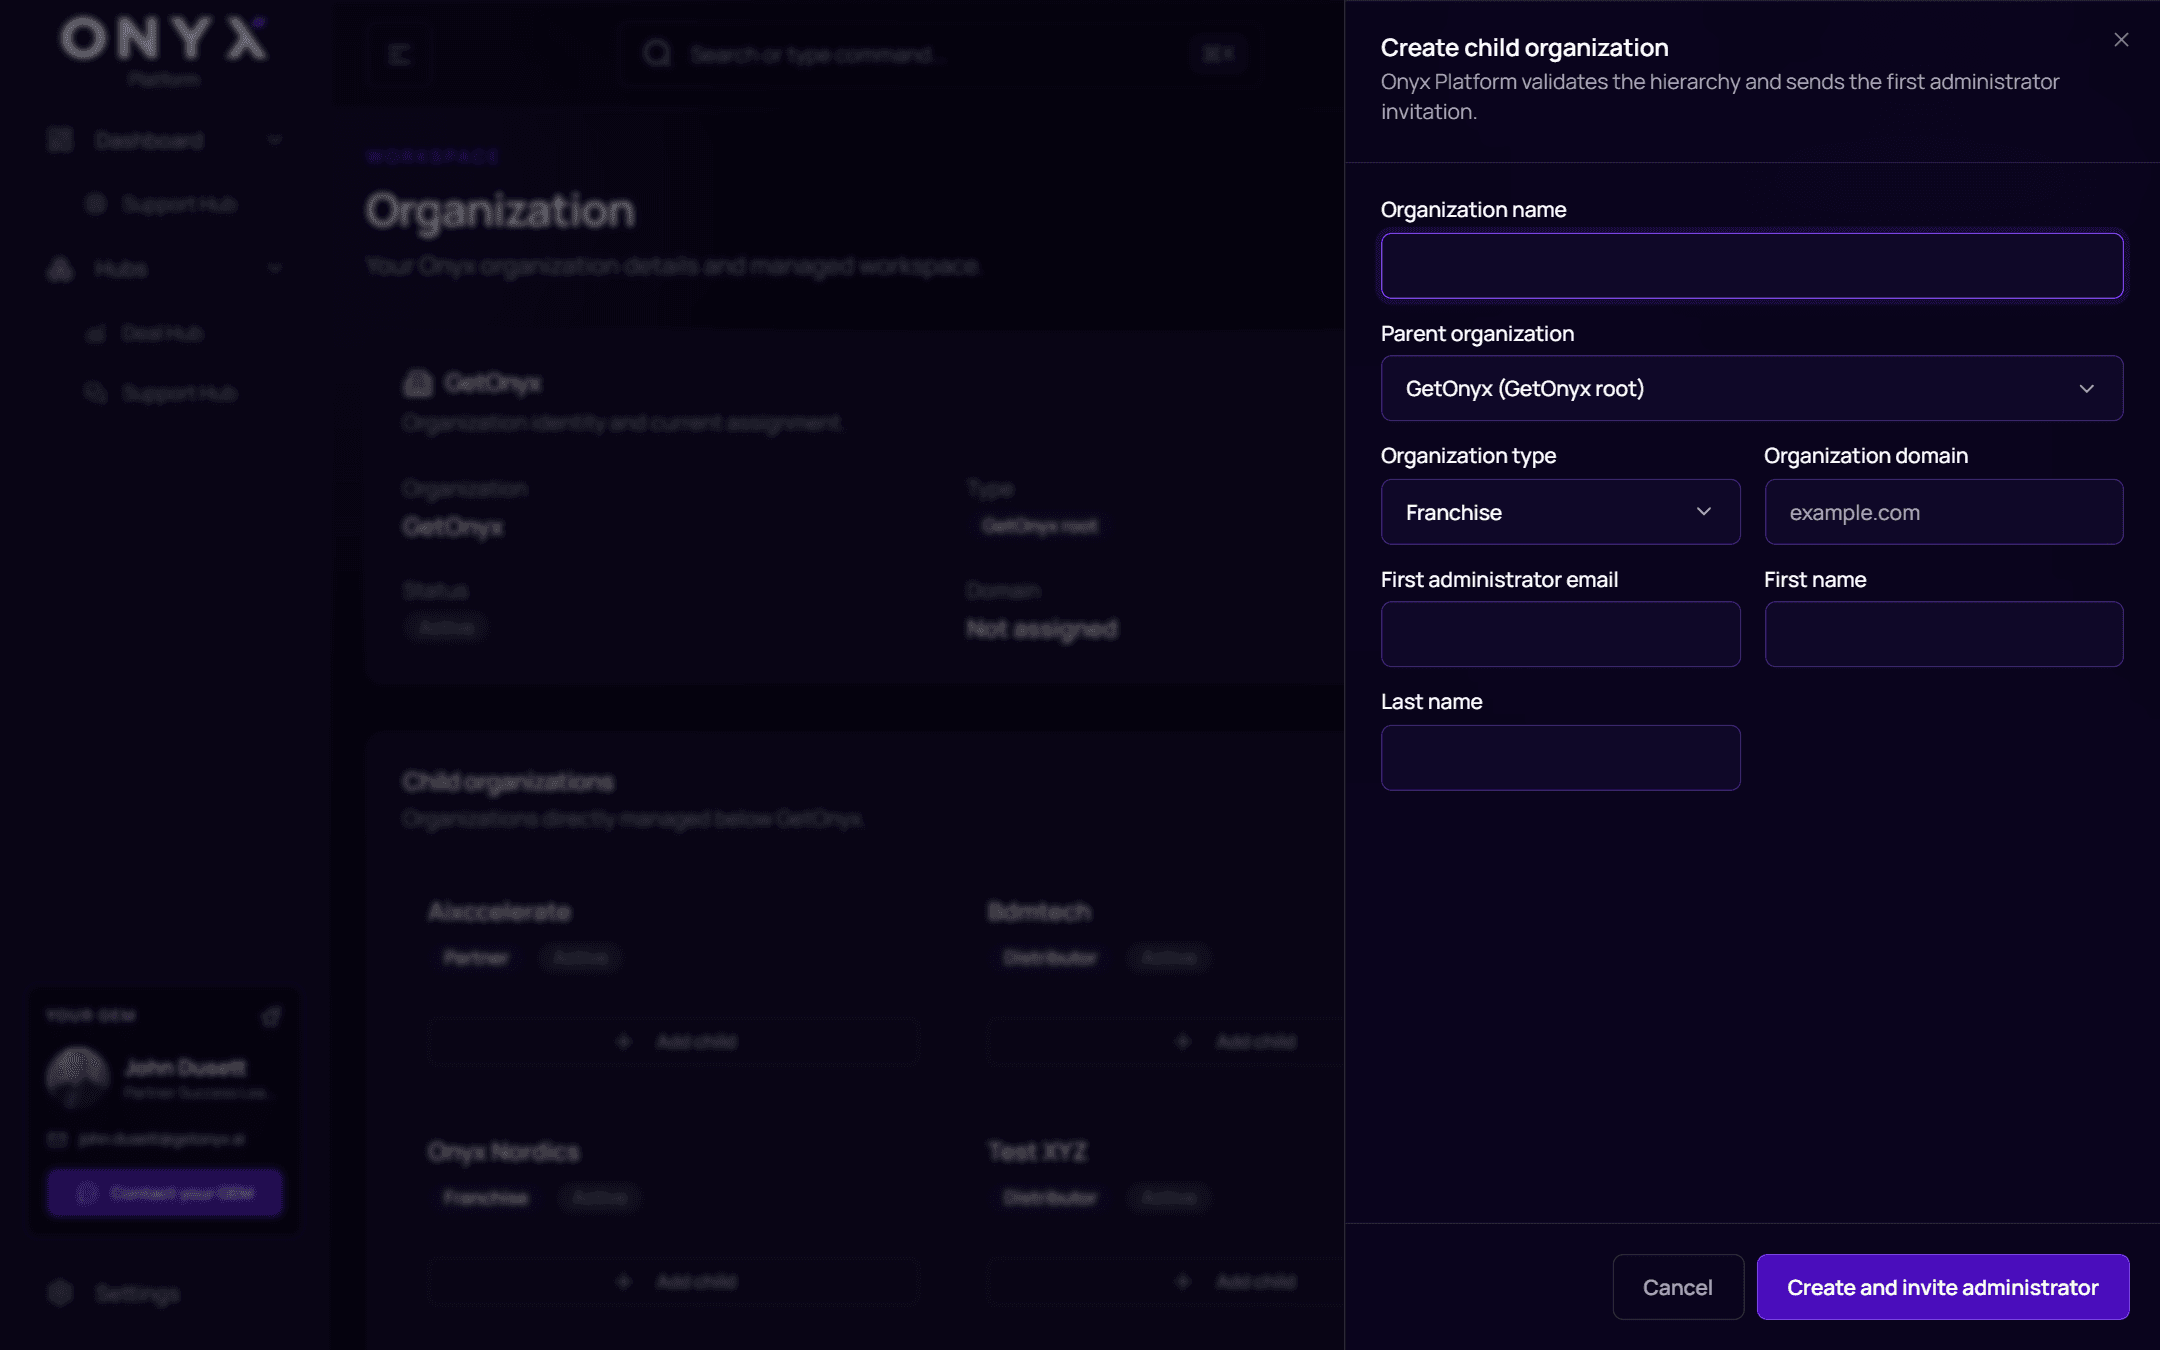The height and width of the screenshot is (1350, 2160).
Task: Click the Dashboard grid icon in sidebar
Action: [60, 140]
